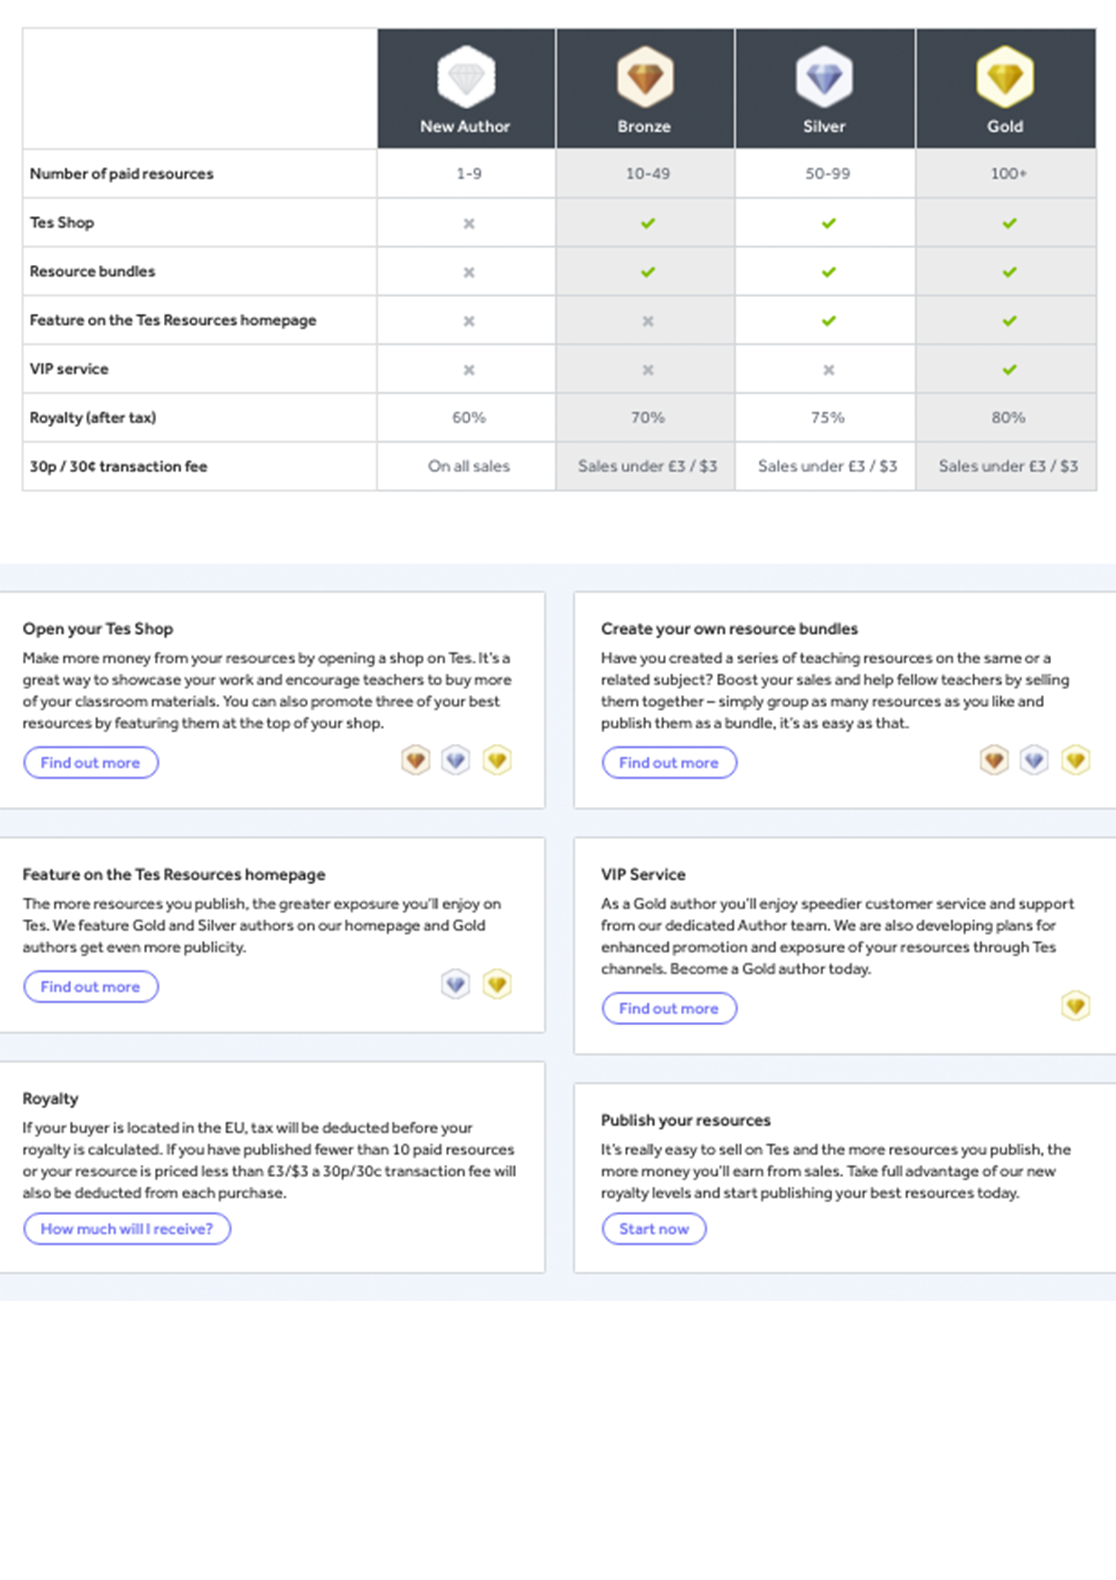Click the How much will I receive button
The height and width of the screenshot is (1580, 1116).
pos(127,1229)
